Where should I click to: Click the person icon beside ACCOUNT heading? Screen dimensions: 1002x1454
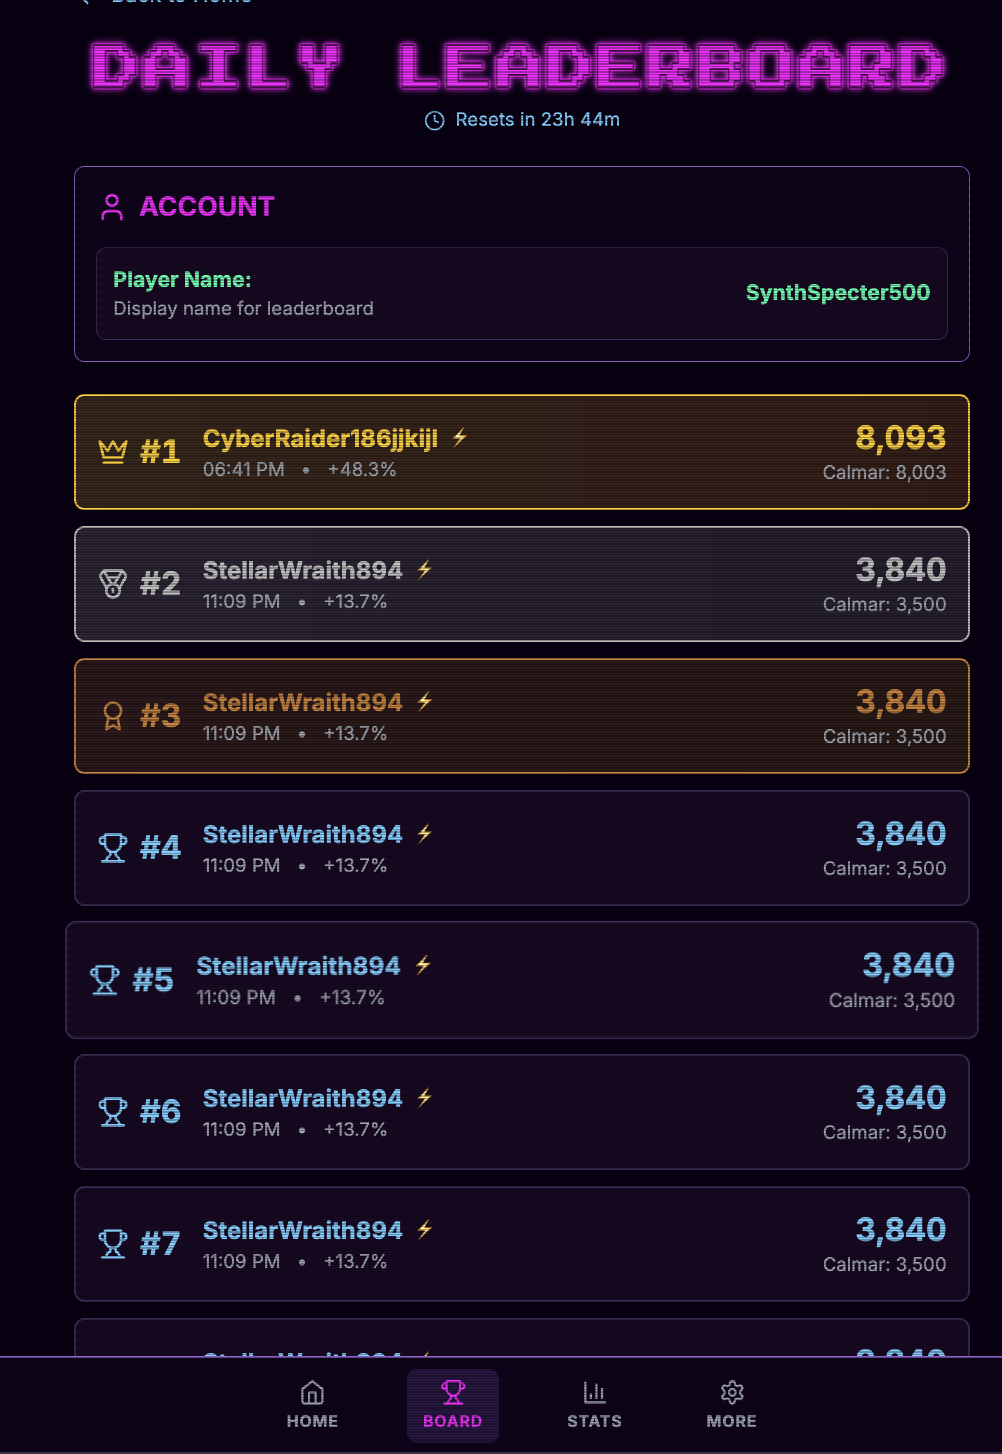click(112, 207)
